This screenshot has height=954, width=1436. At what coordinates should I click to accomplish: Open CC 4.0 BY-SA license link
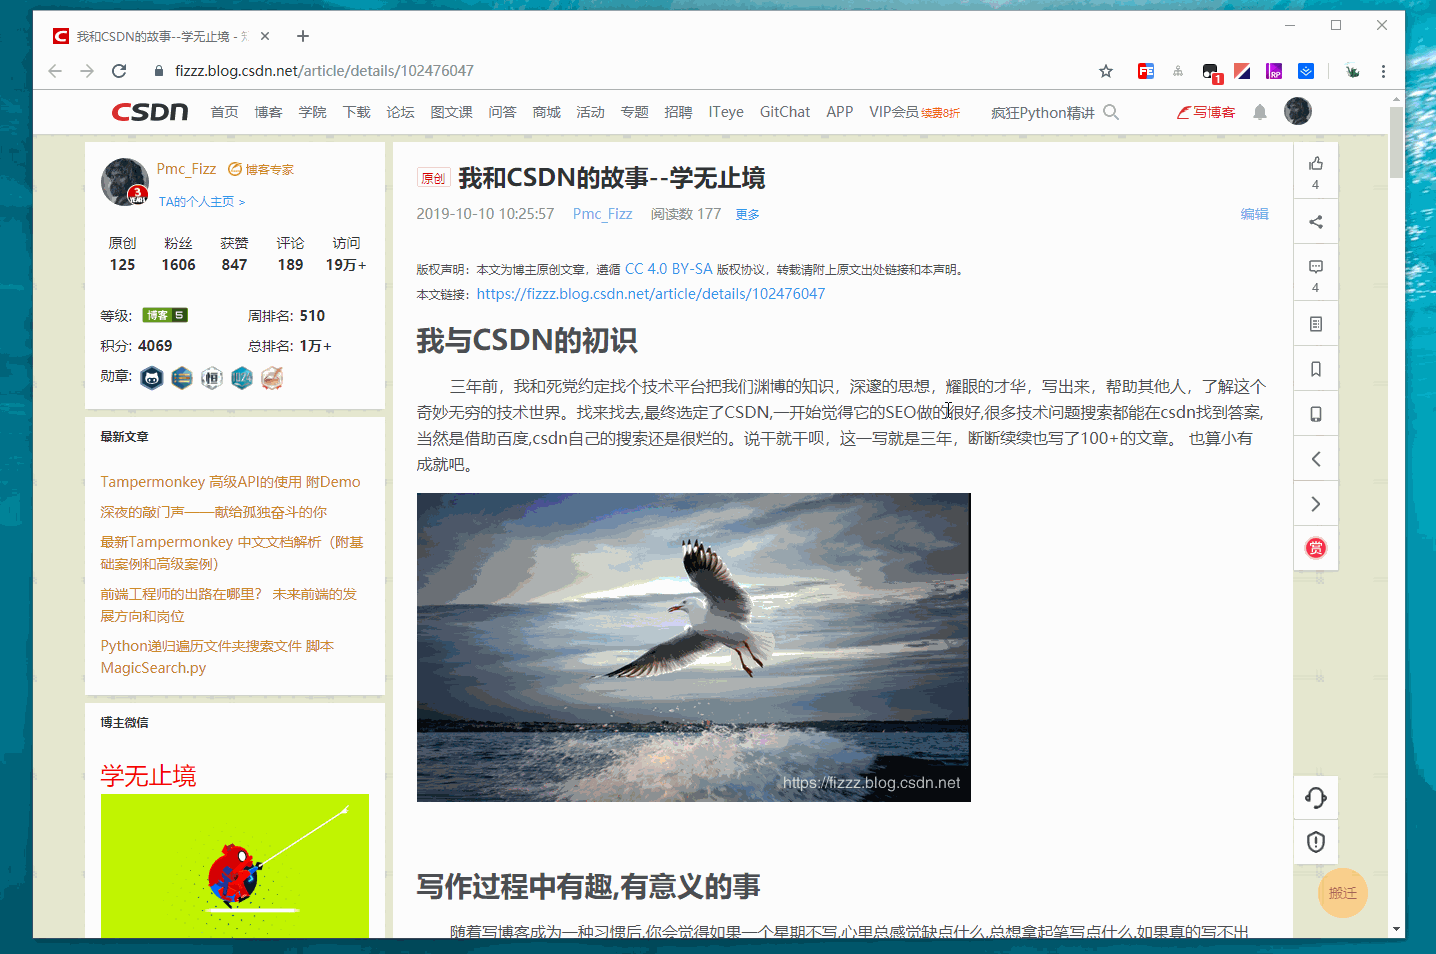pos(669,269)
